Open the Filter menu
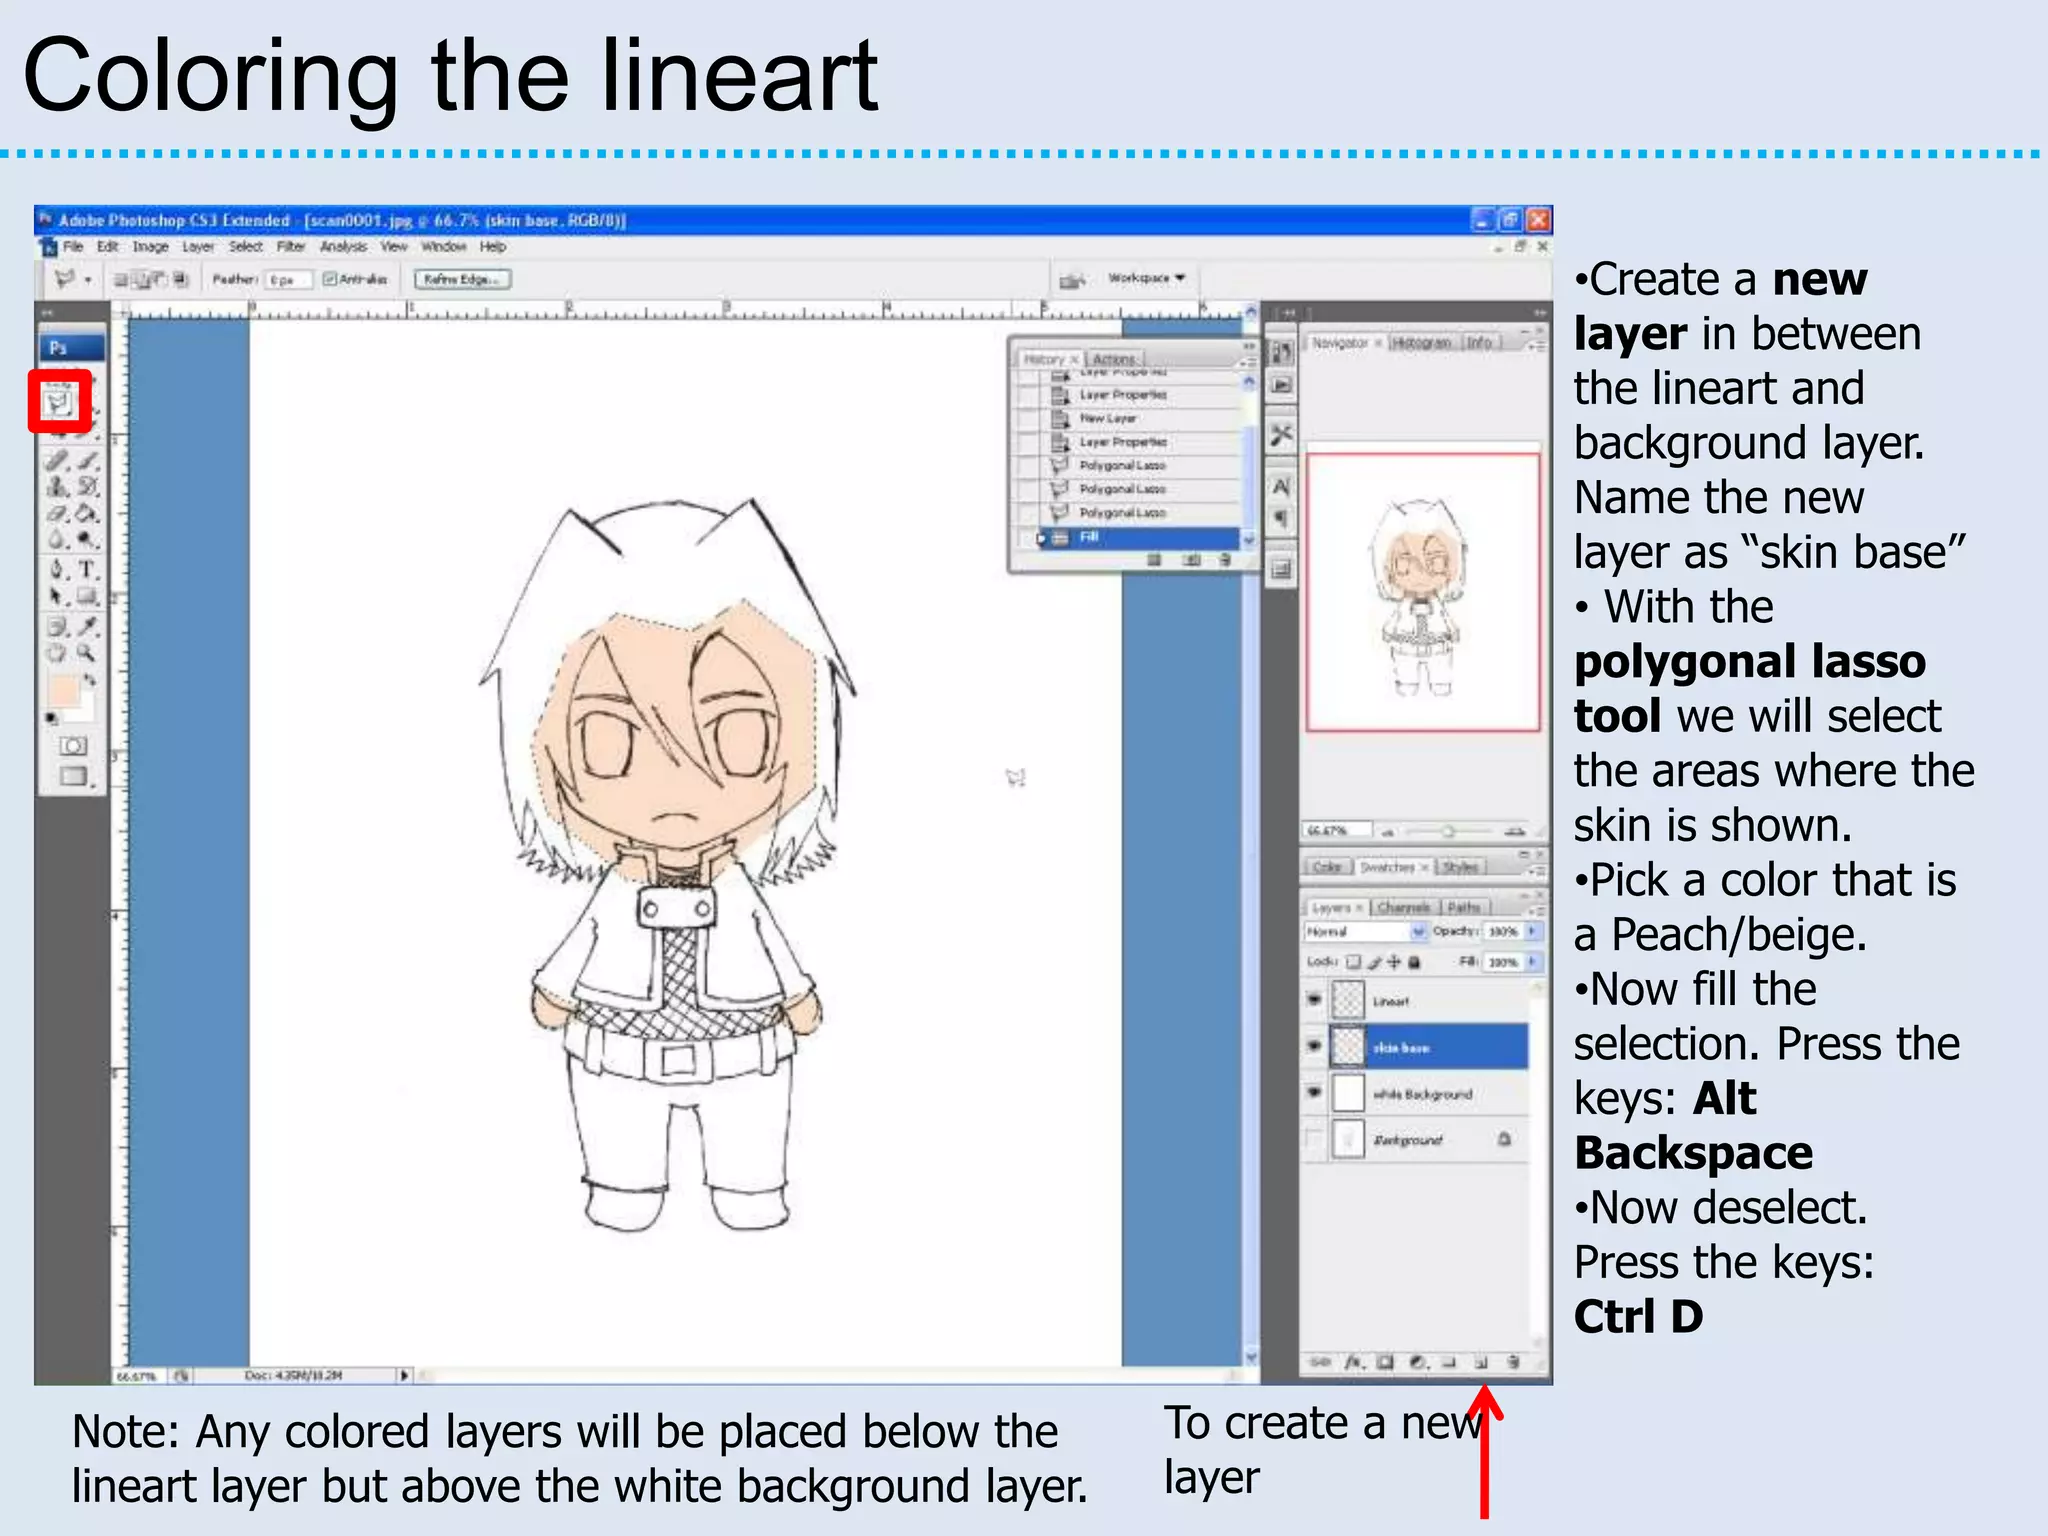Image resolution: width=2048 pixels, height=1536 pixels. [x=290, y=247]
